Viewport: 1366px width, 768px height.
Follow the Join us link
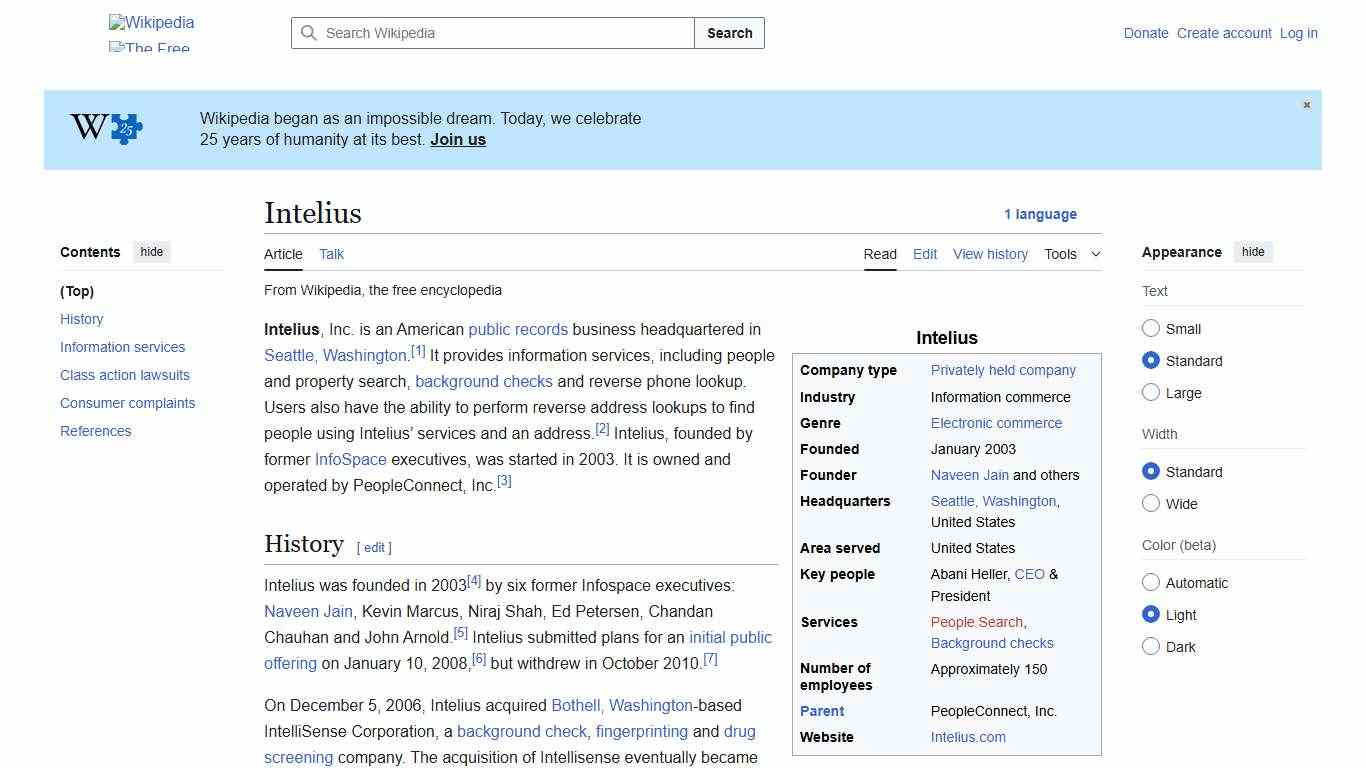[457, 139]
